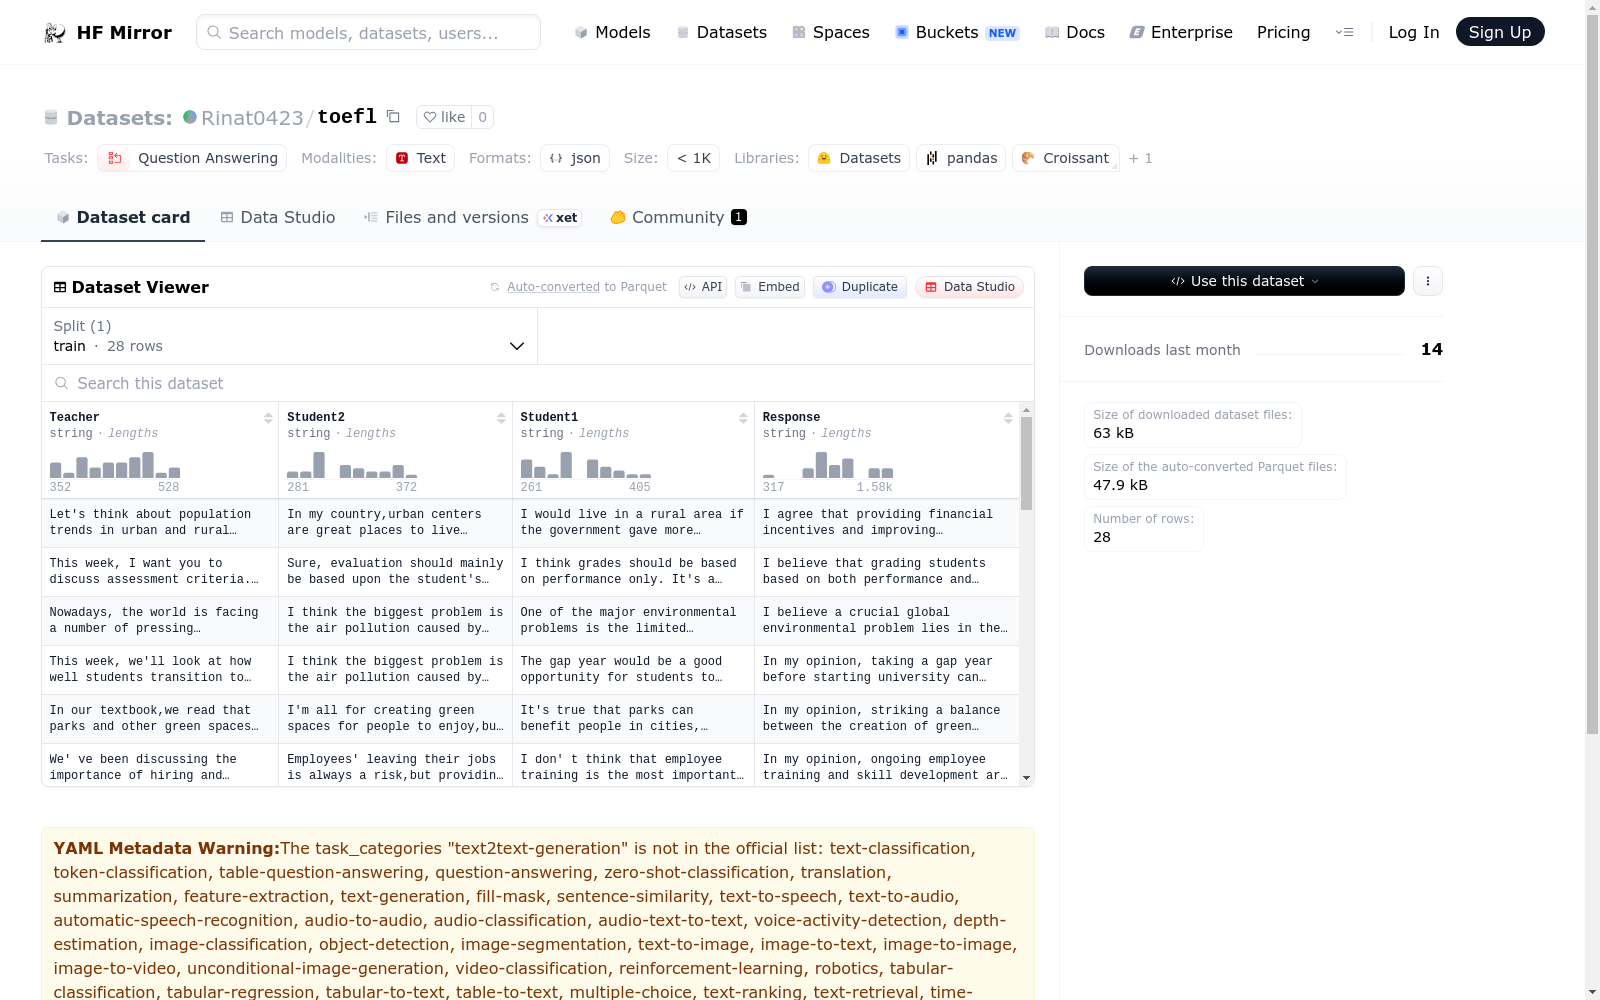
Task: Click the Dataset Viewer heading grid icon
Action: point(60,287)
